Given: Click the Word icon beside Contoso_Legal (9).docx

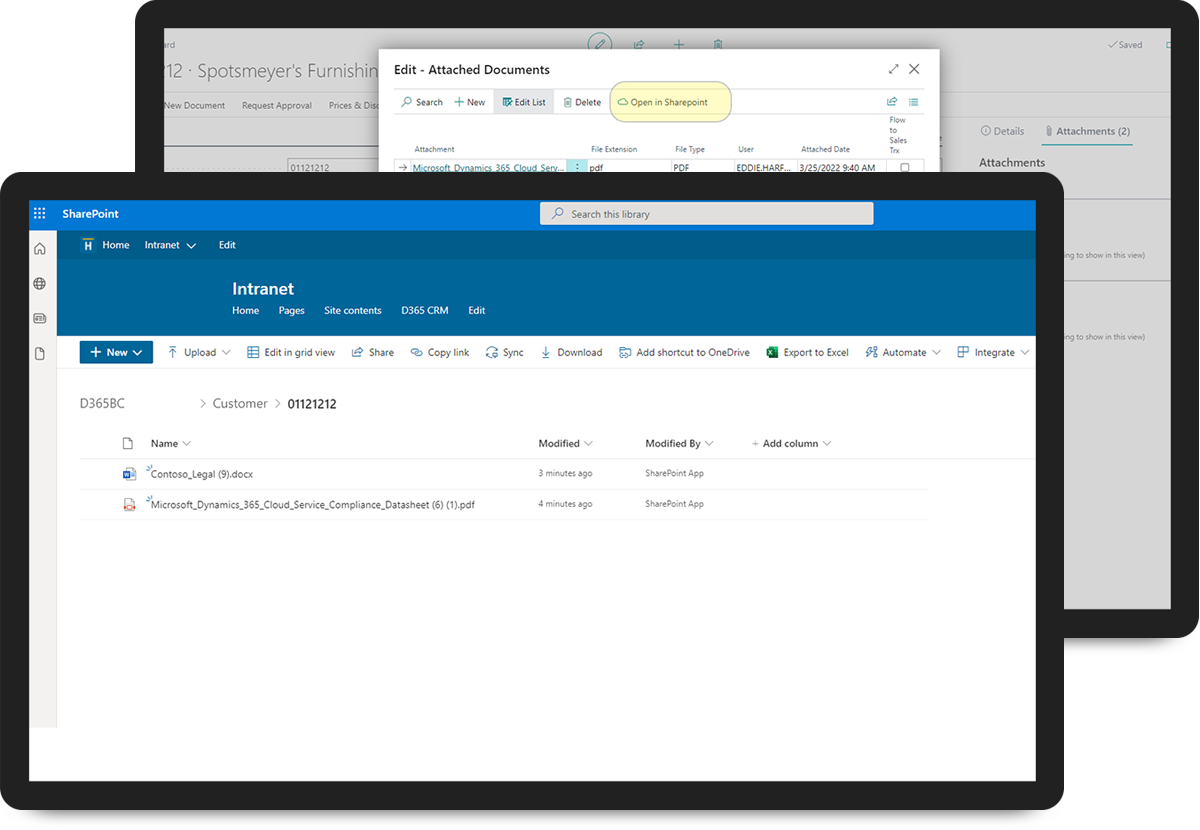Looking at the screenshot, I should [129, 473].
